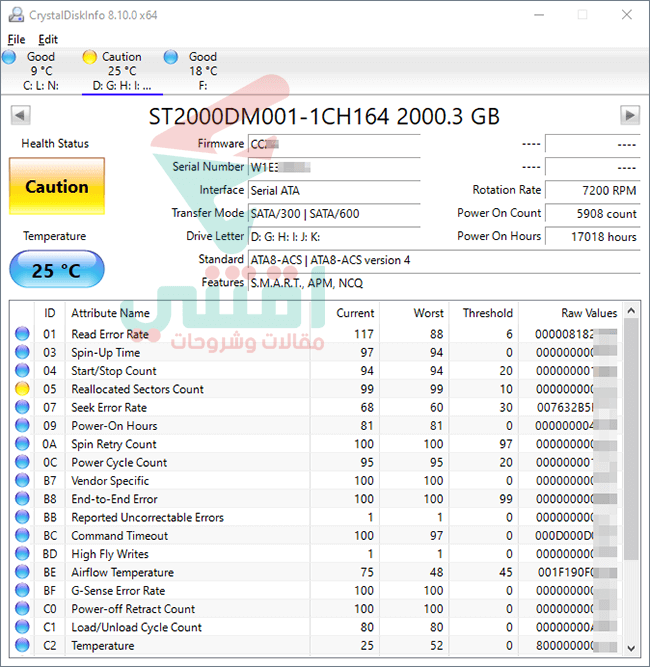Click the blue status icon for F: disk
This screenshot has height=667, width=650.
pos(171,57)
